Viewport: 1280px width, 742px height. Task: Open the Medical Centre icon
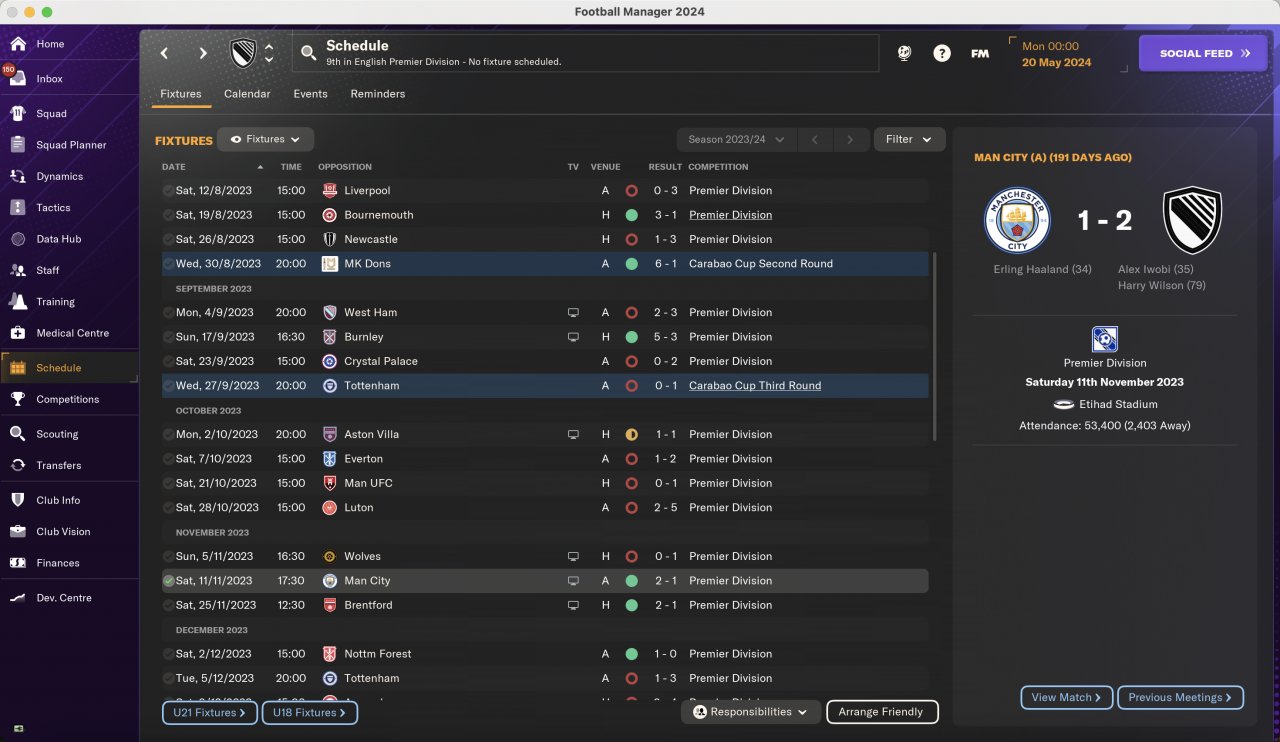pos(18,333)
